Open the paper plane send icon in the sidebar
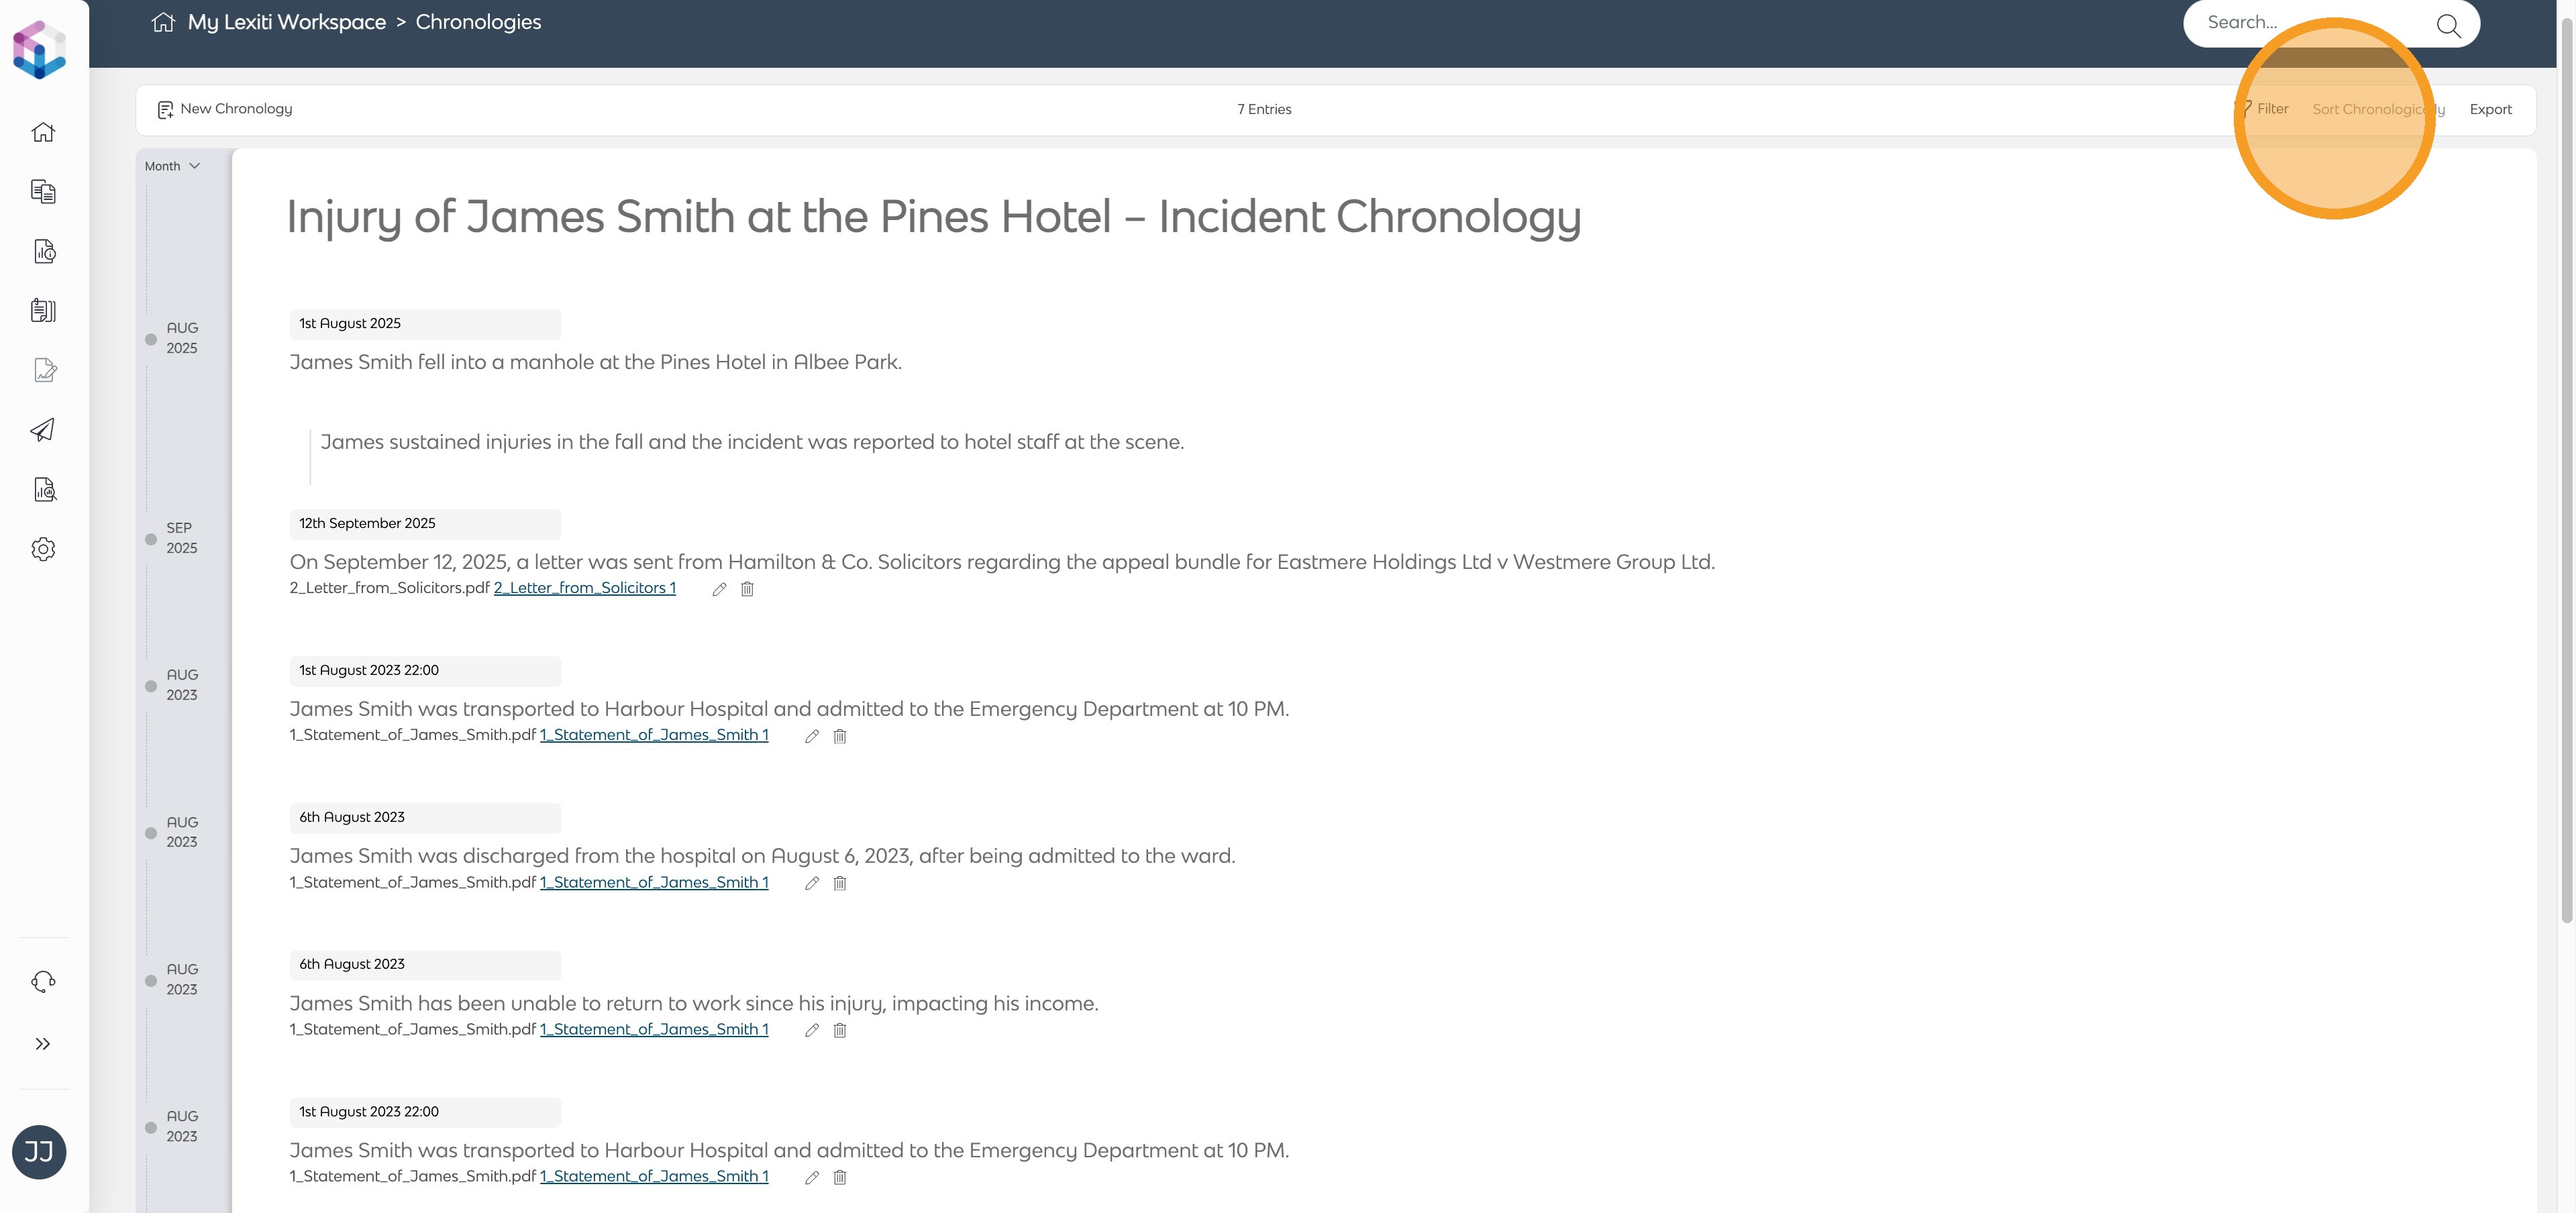The image size is (2576, 1213). tap(43, 430)
